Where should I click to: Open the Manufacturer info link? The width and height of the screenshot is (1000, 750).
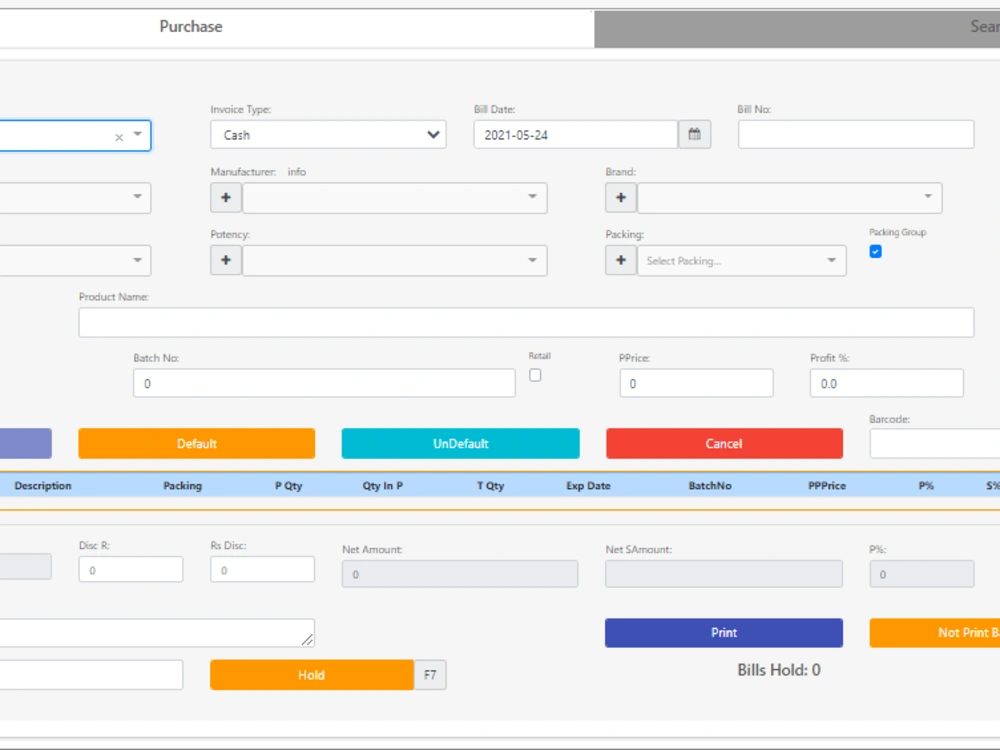coord(297,172)
